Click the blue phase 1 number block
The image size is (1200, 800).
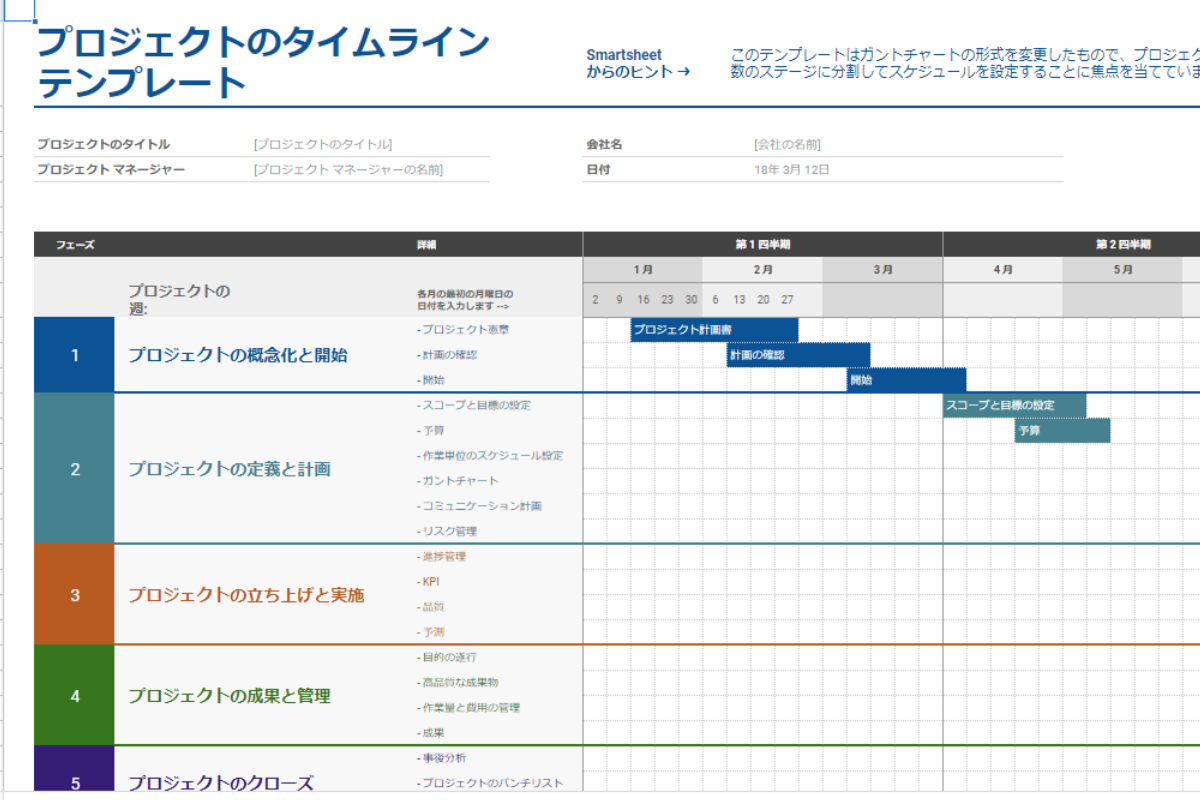tap(75, 355)
